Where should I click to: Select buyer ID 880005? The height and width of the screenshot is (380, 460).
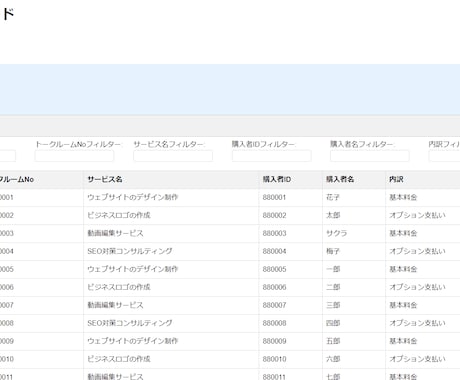(274, 269)
